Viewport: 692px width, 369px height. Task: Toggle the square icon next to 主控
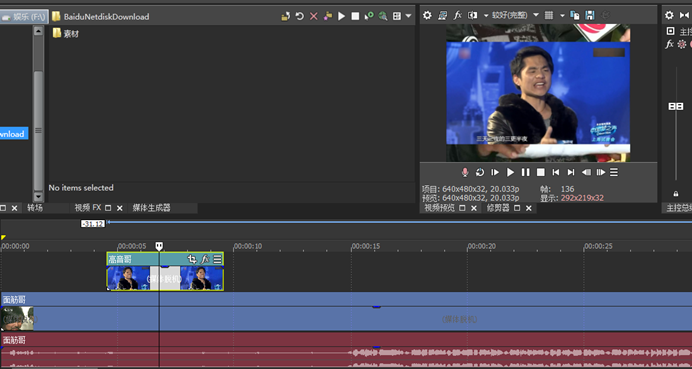point(670,31)
